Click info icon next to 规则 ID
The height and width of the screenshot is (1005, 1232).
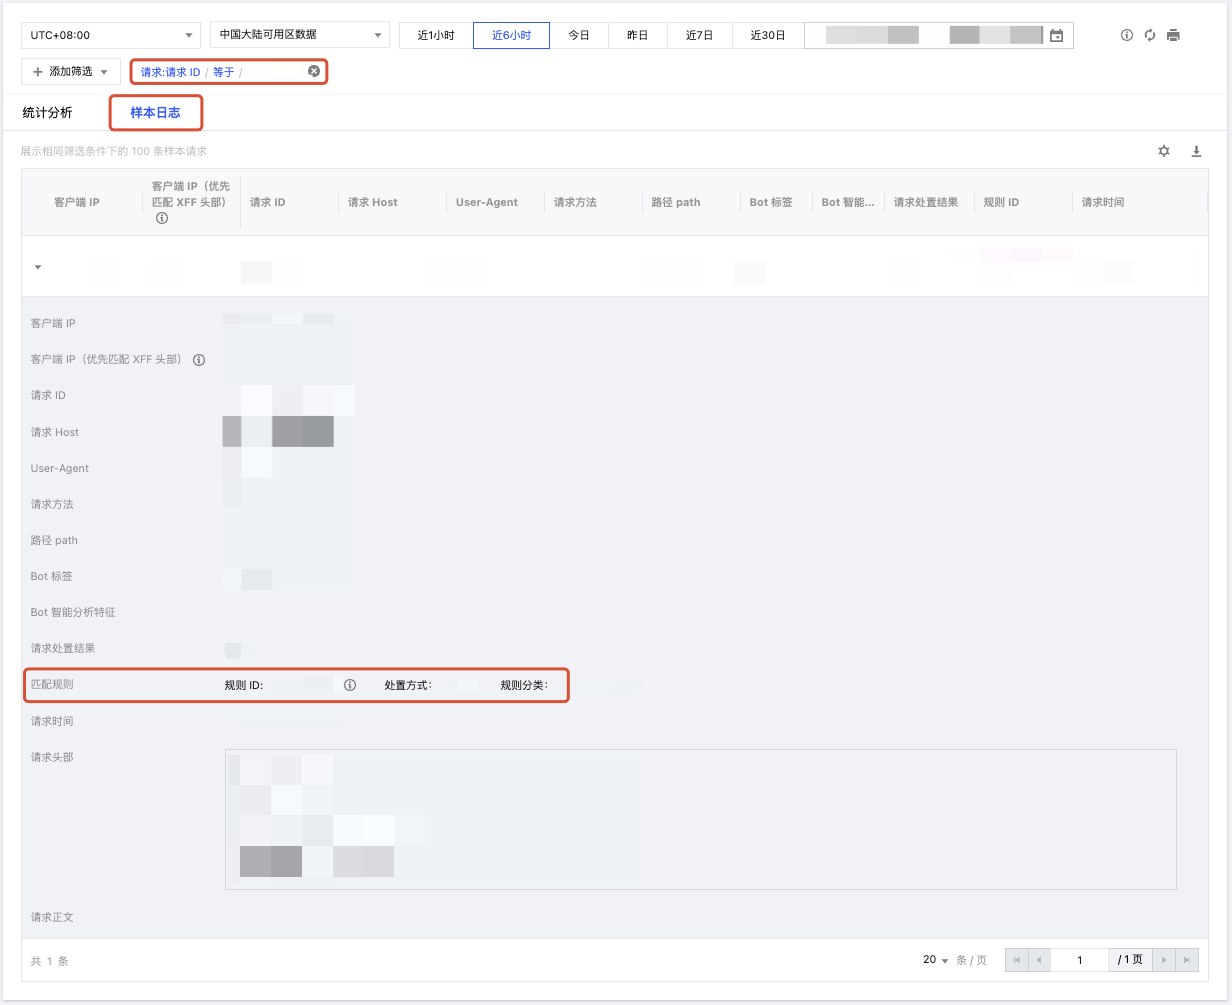350,686
